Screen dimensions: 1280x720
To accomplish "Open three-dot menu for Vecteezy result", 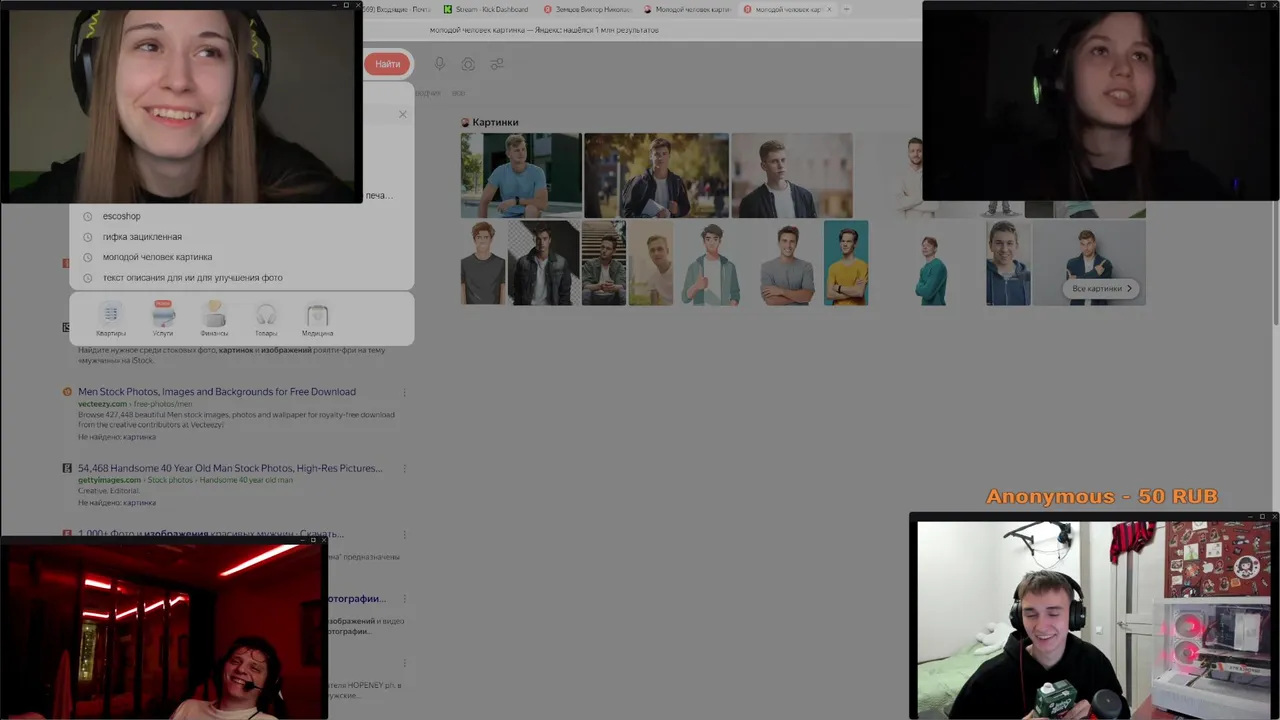I will tap(404, 392).
